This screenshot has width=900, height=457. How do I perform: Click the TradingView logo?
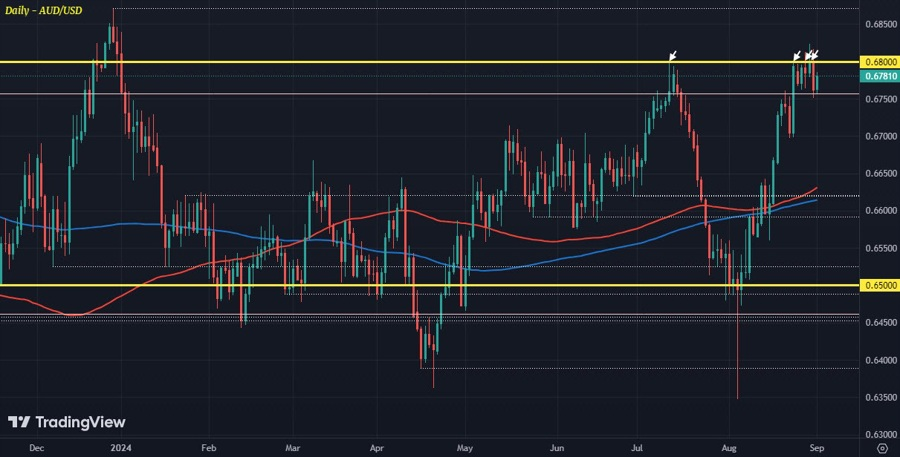pyautogui.click(x=67, y=423)
